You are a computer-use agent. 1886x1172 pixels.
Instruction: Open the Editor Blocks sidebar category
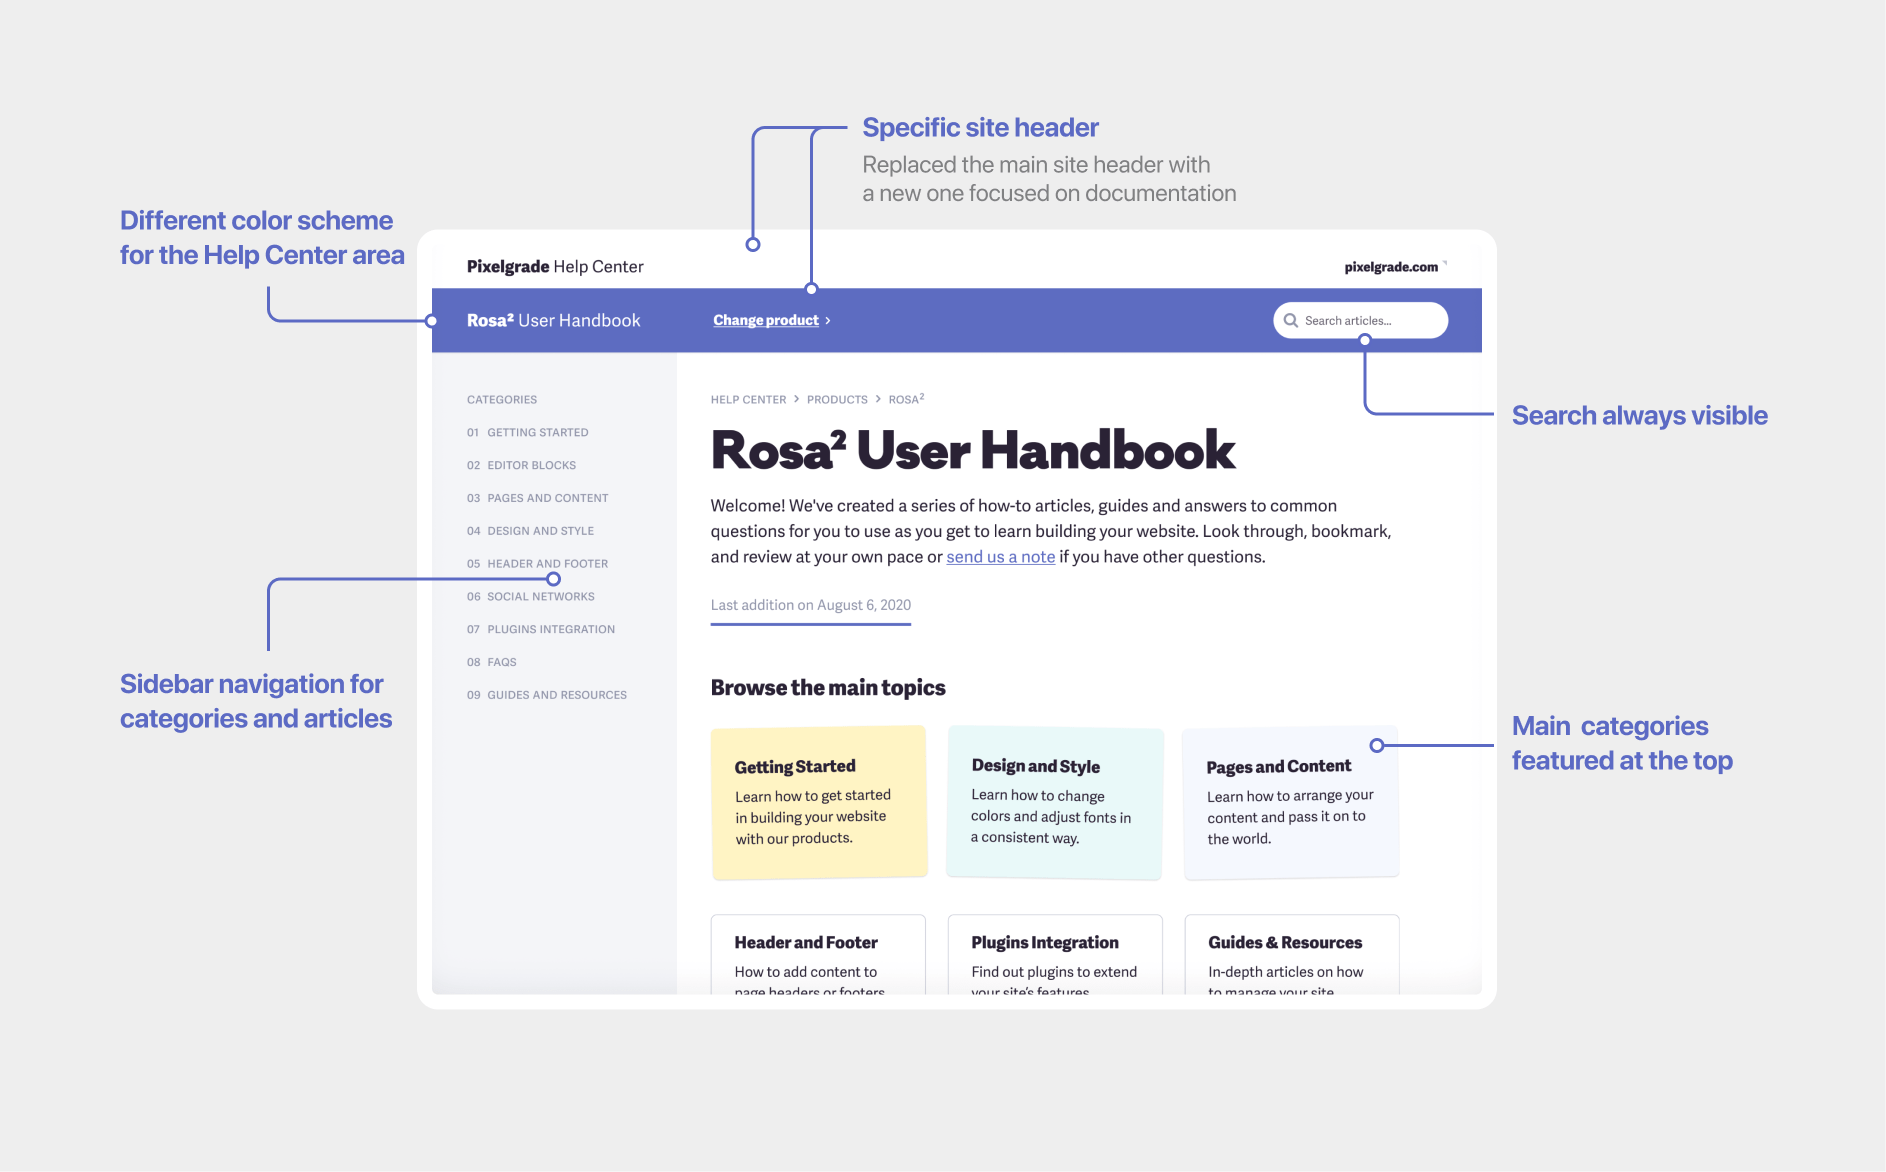[521, 466]
